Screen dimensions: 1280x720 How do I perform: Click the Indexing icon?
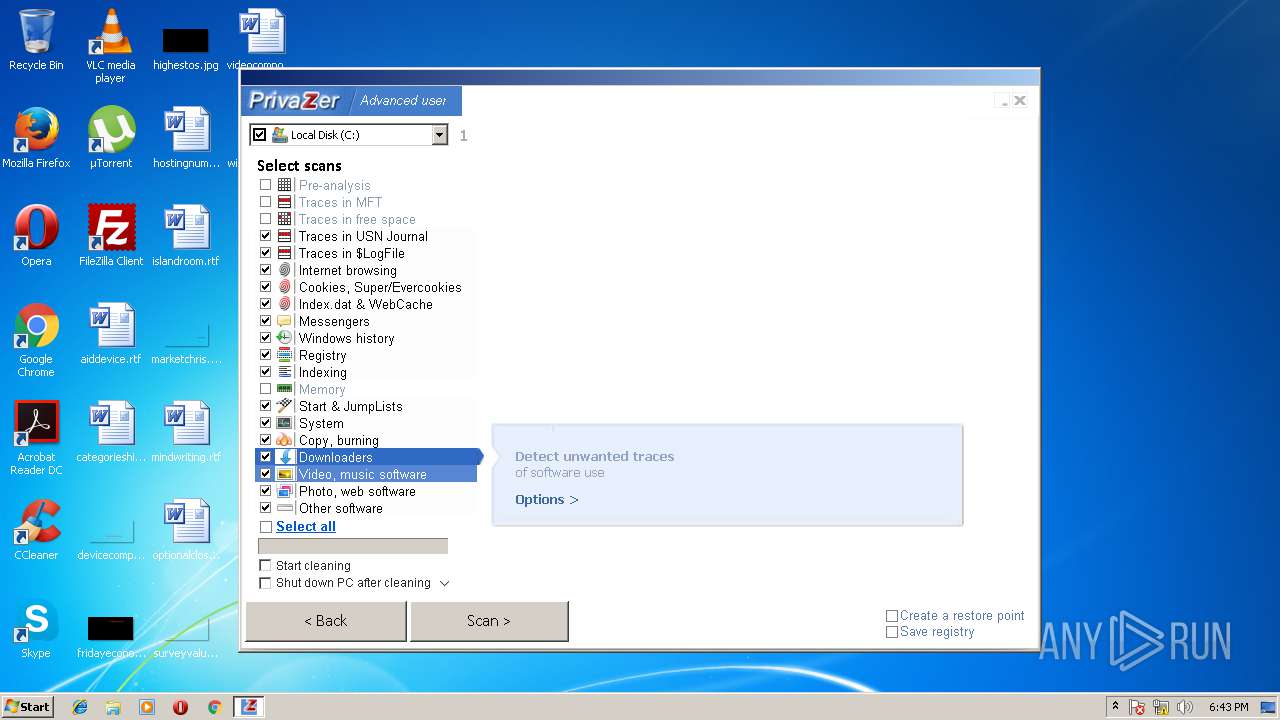tap(285, 372)
